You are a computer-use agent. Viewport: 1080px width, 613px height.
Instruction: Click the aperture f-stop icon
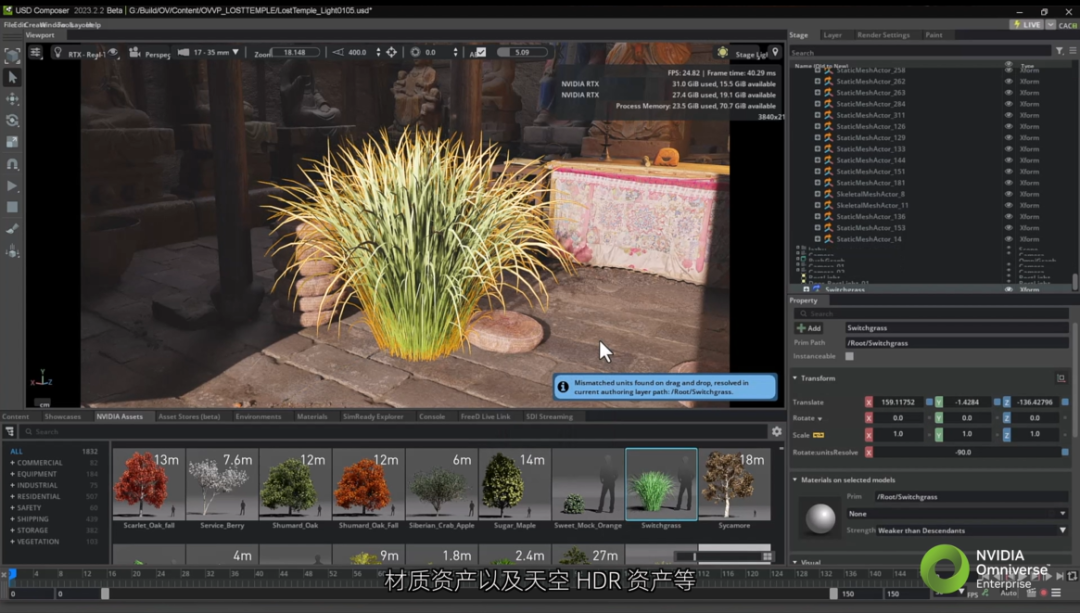click(x=415, y=52)
